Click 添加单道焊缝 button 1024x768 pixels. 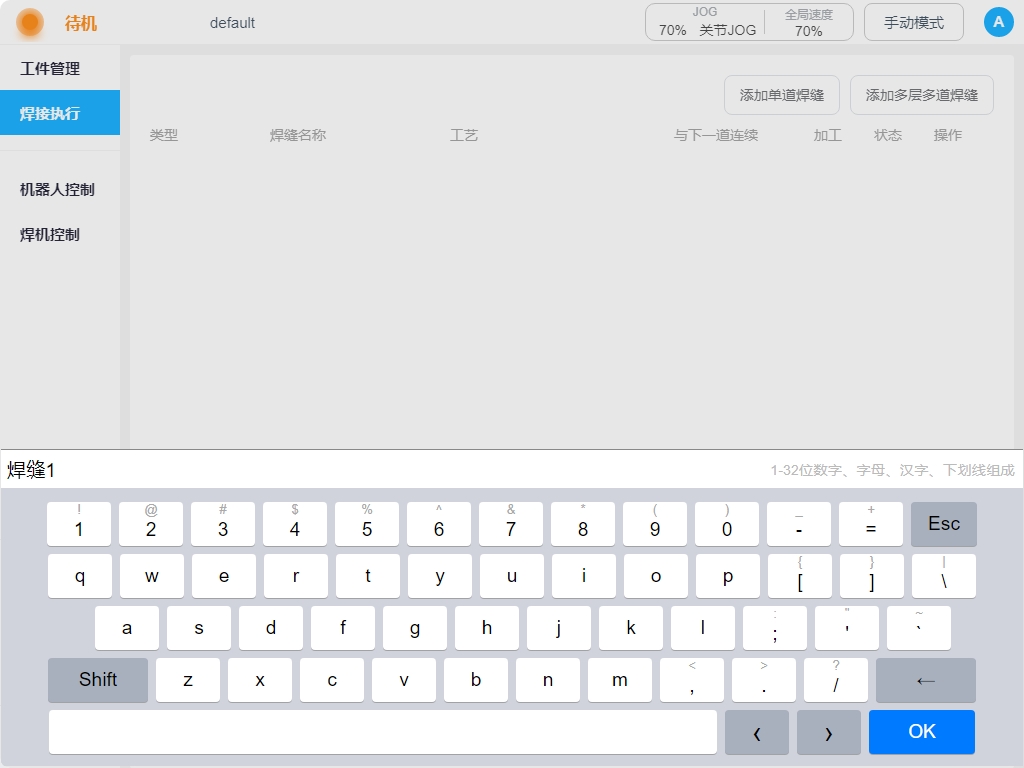pyautogui.click(x=781, y=95)
